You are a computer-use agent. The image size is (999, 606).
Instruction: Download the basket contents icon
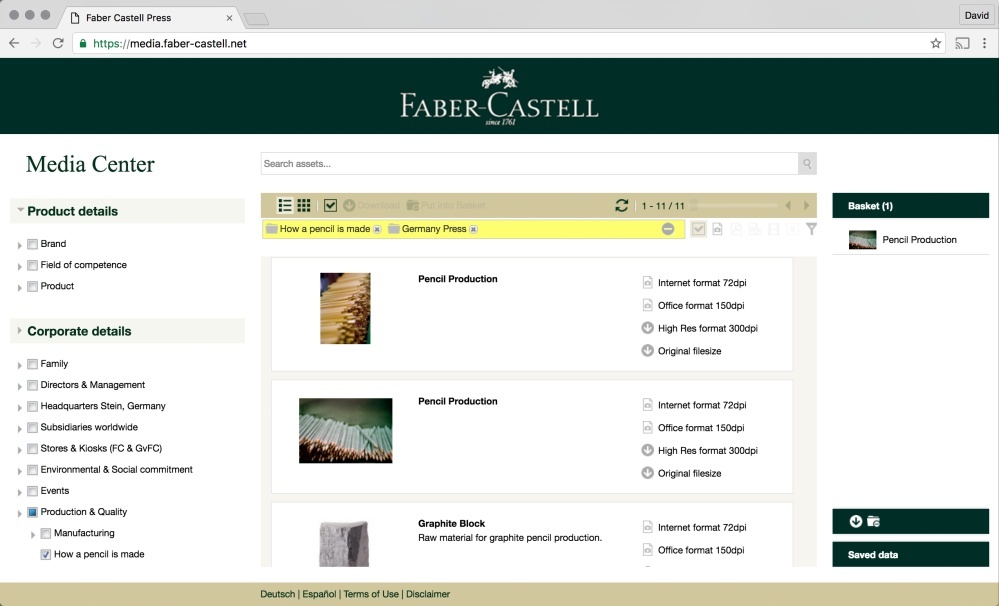(x=856, y=521)
